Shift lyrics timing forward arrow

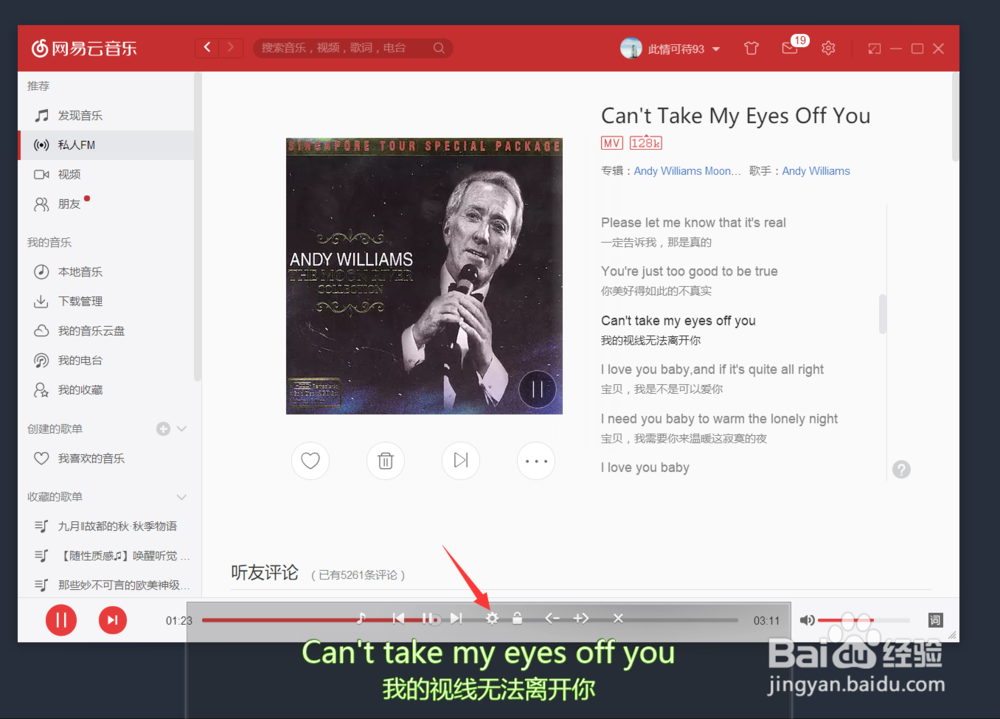[581, 618]
